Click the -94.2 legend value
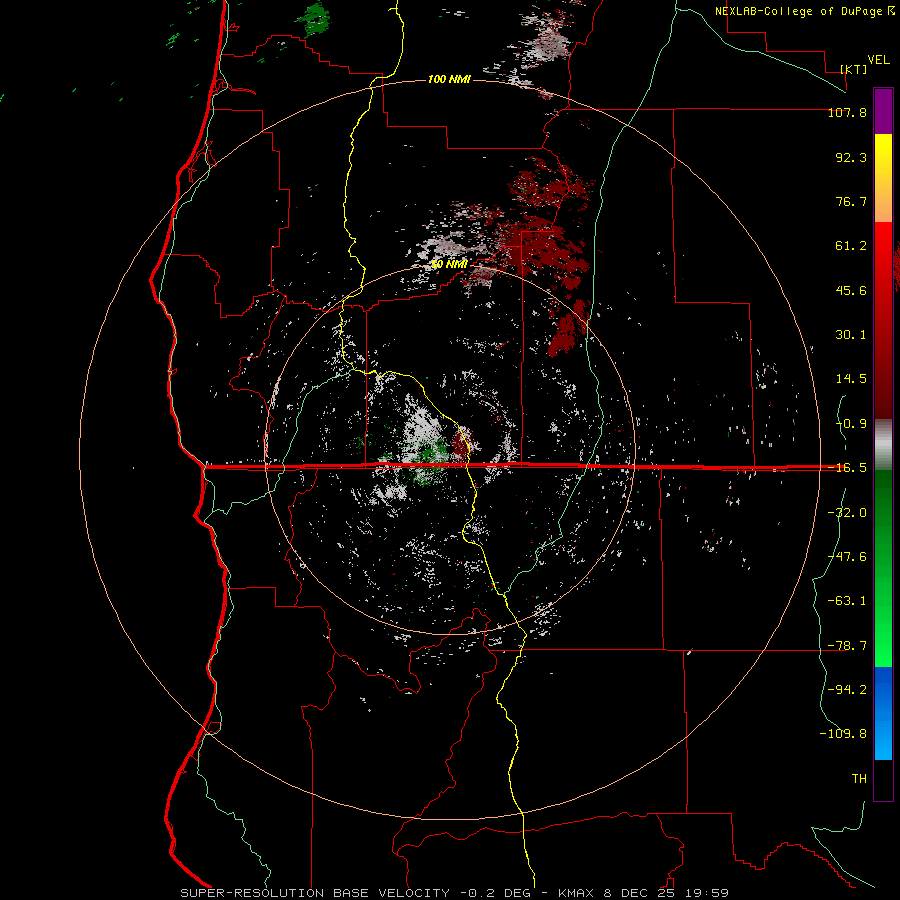This screenshot has height=900, width=900. coord(847,690)
